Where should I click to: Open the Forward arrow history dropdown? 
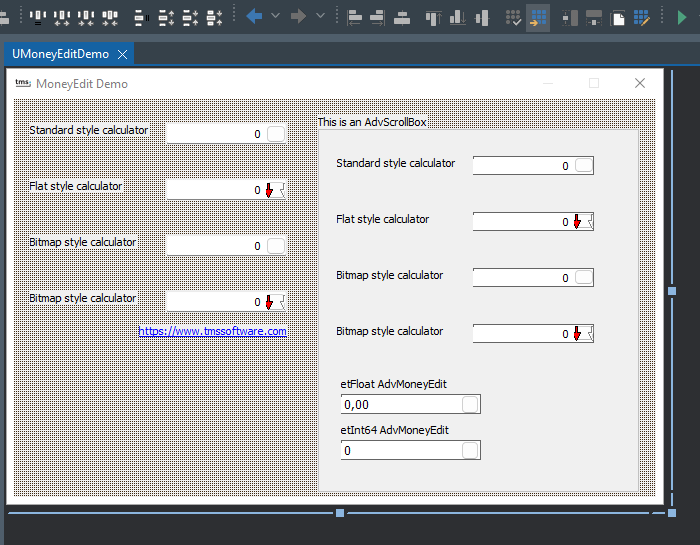pyautogui.click(x=320, y=16)
